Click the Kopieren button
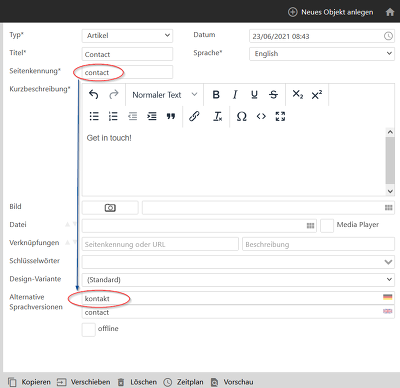 pyautogui.click(x=29, y=382)
